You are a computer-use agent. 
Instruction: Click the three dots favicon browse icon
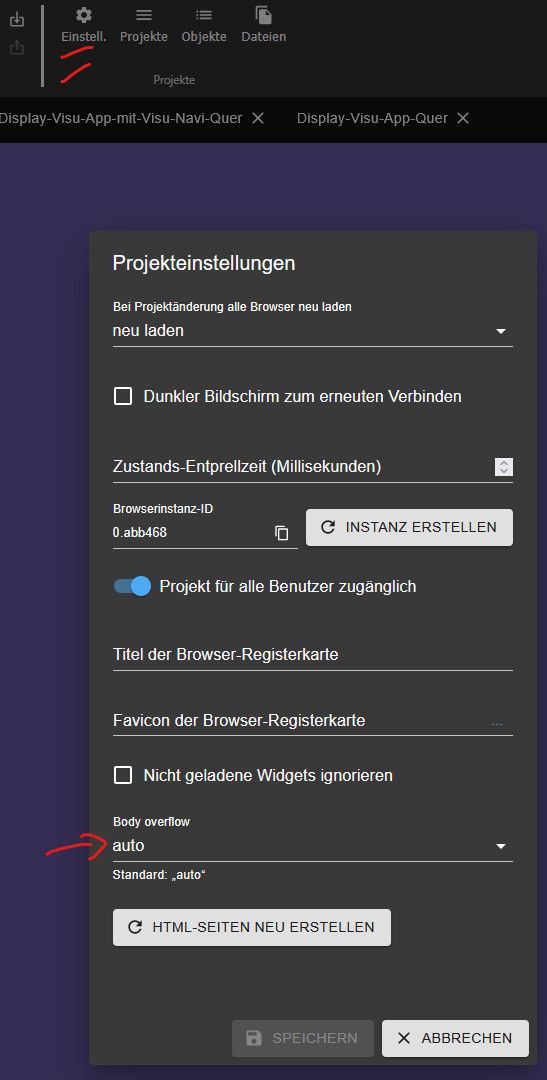pos(497,721)
